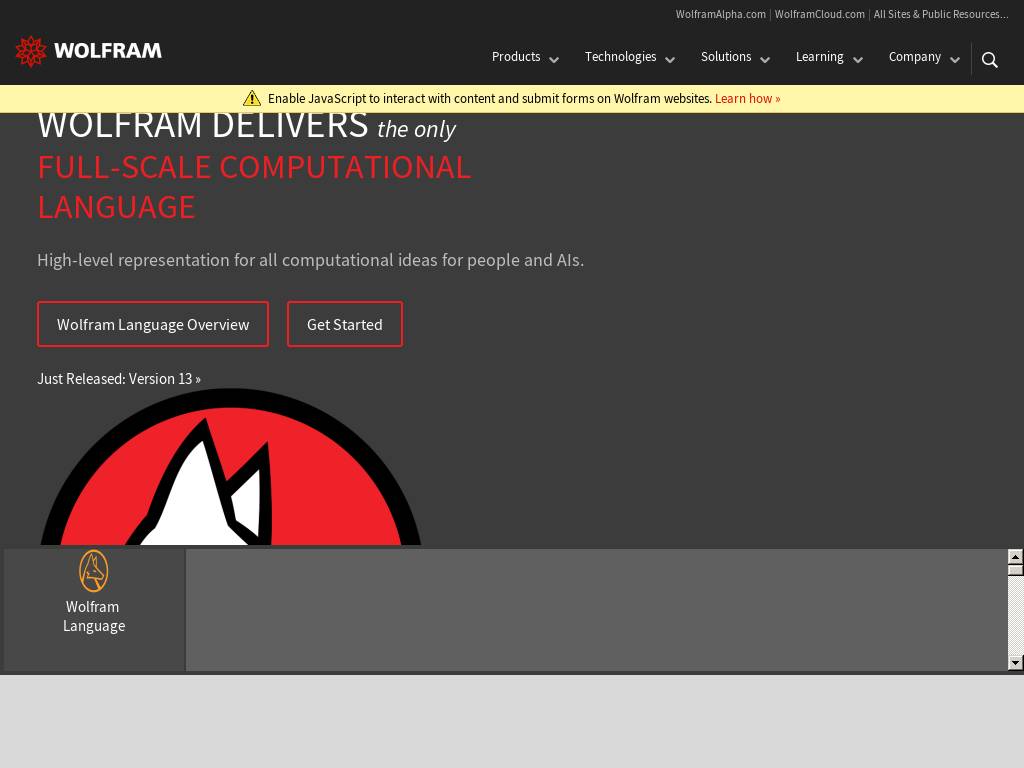The height and width of the screenshot is (768, 1024).
Task: Open the search magnifier icon
Action: tap(990, 60)
